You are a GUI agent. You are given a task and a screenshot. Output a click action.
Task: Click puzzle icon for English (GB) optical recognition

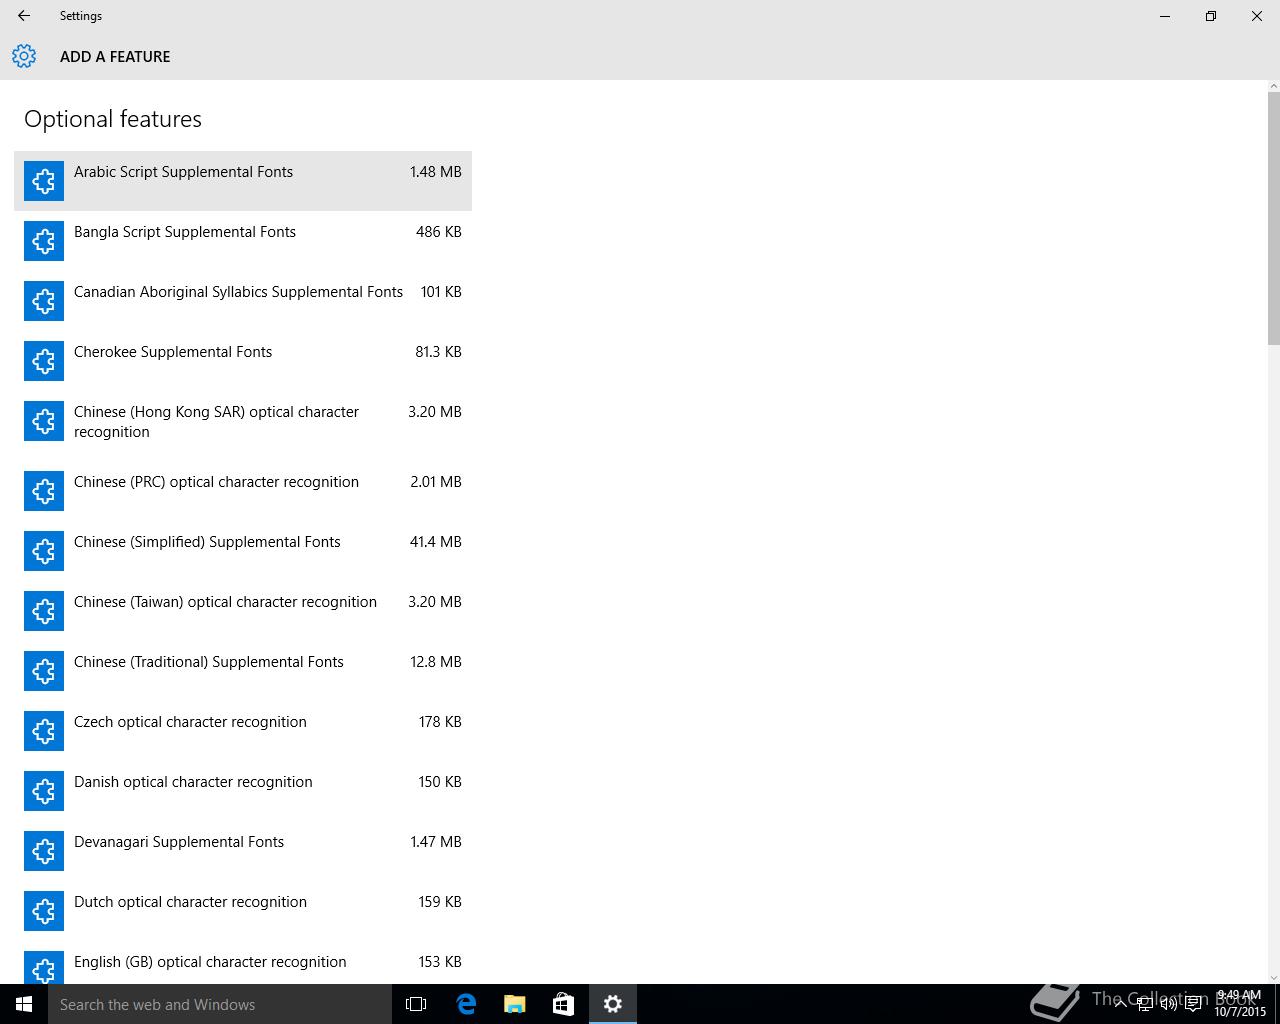[44, 967]
